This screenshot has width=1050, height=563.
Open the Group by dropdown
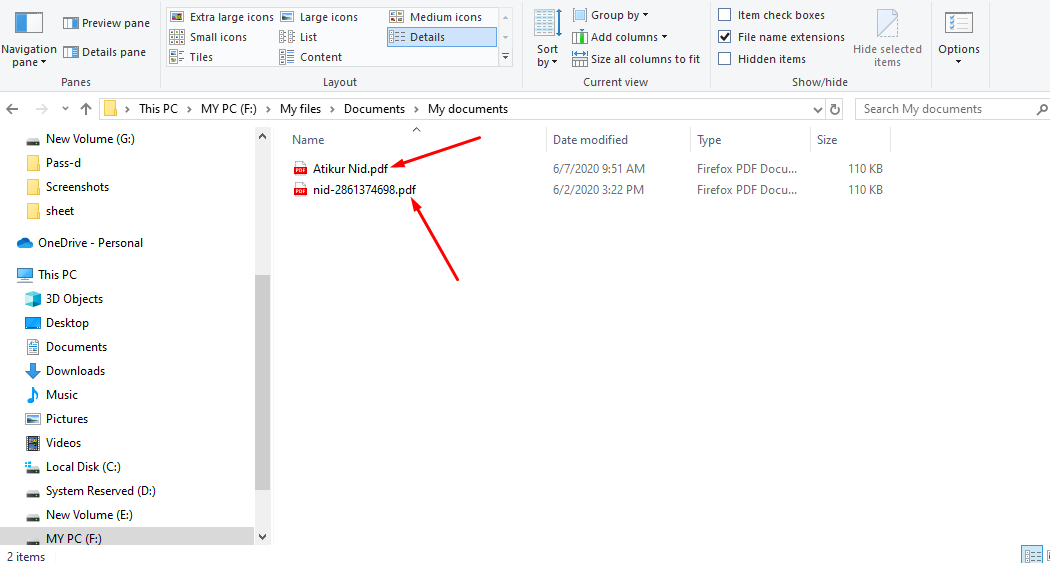coord(610,15)
